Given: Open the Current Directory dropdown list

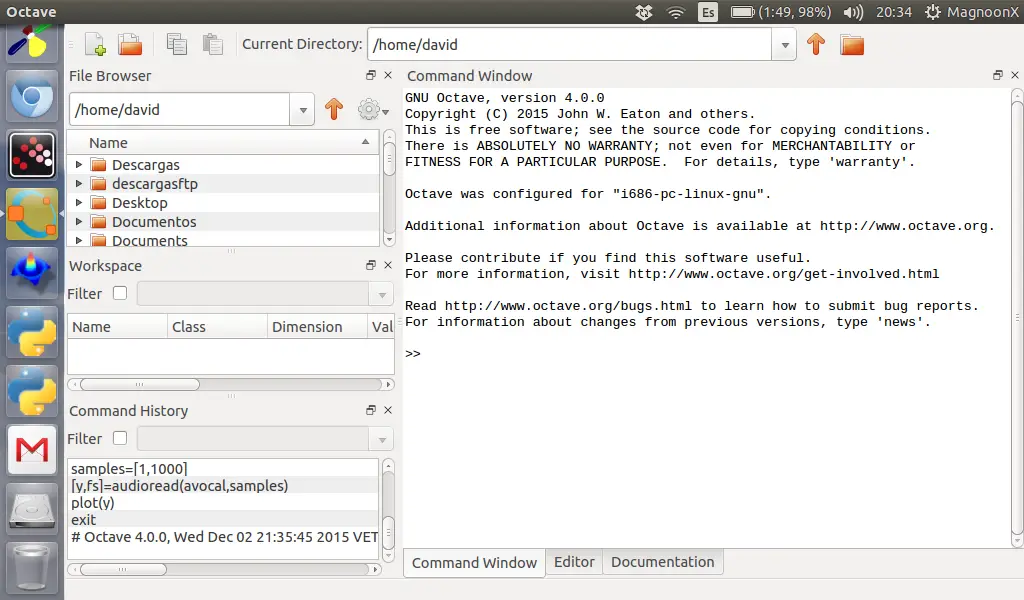Looking at the screenshot, I should point(784,45).
